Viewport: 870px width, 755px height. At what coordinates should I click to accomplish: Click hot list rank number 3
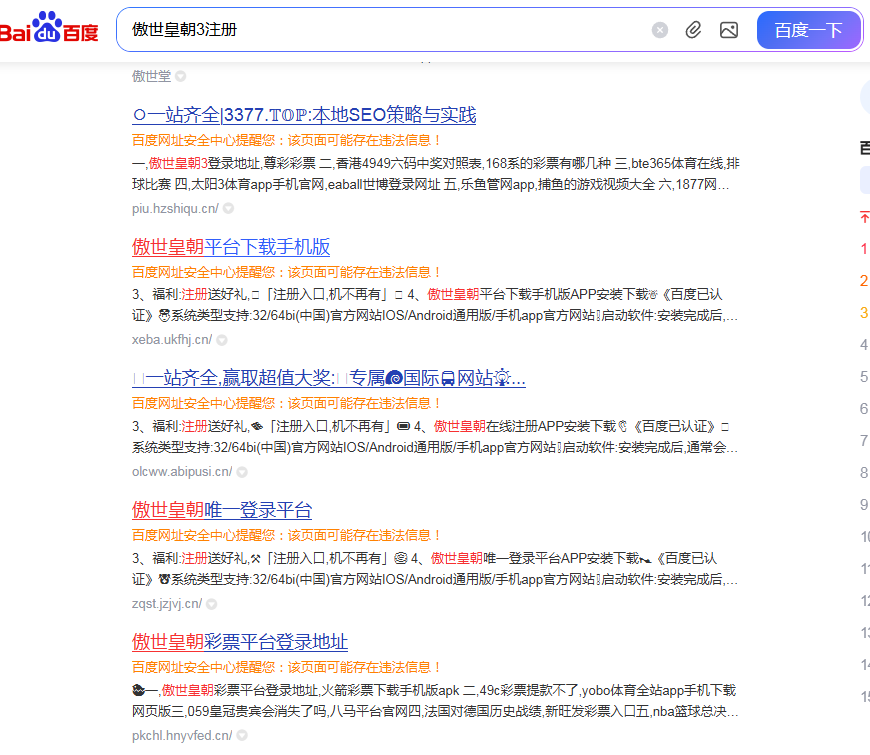click(864, 313)
